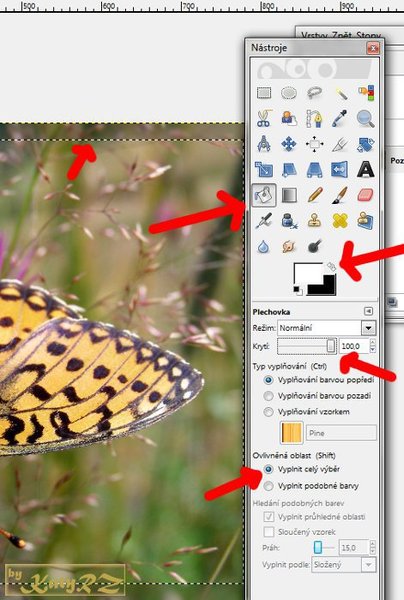Select the Ellipse Select tool
404x600 pixels.
pyautogui.click(x=289, y=93)
